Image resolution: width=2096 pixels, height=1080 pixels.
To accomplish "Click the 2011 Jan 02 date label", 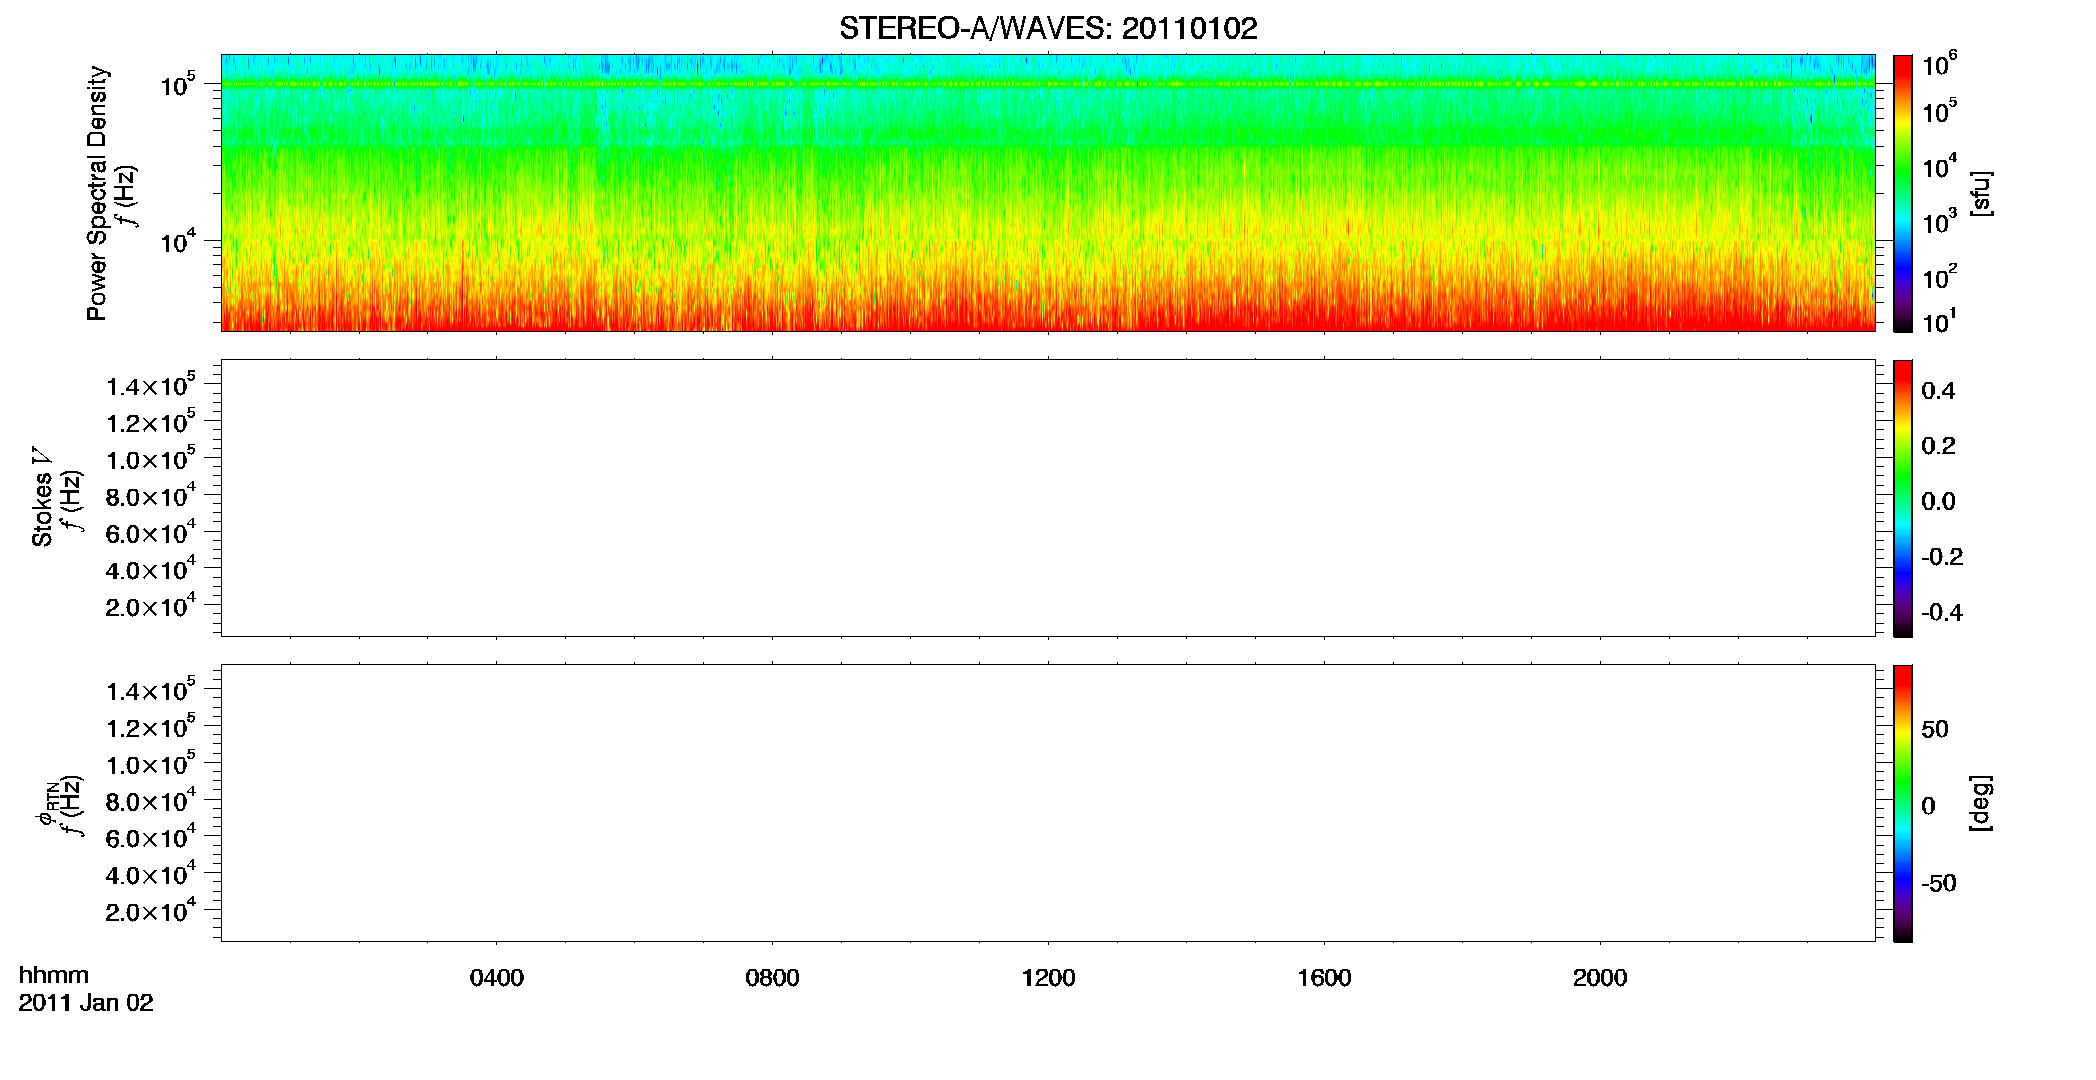I will click(86, 1003).
